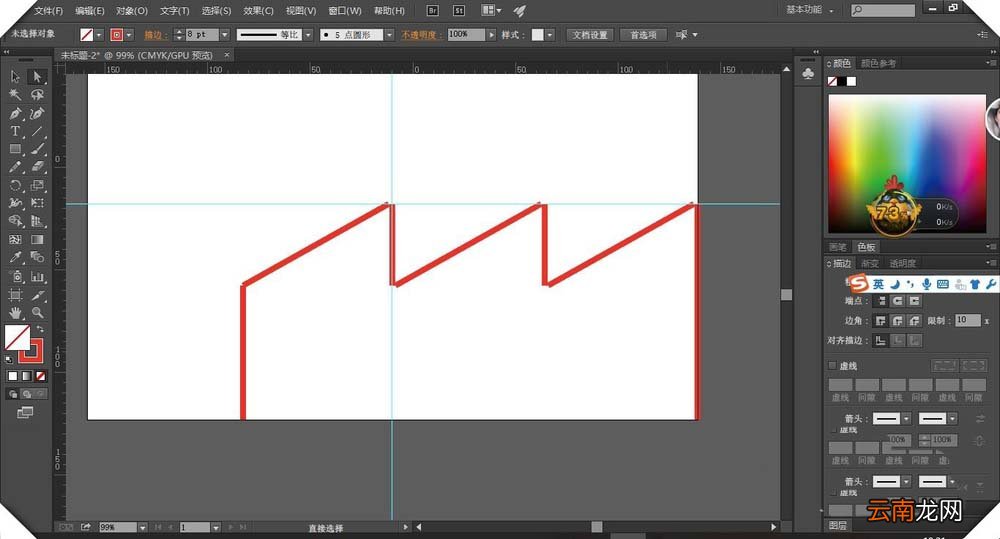Align stroke to center in 对齐描边

pyautogui.click(x=881, y=341)
